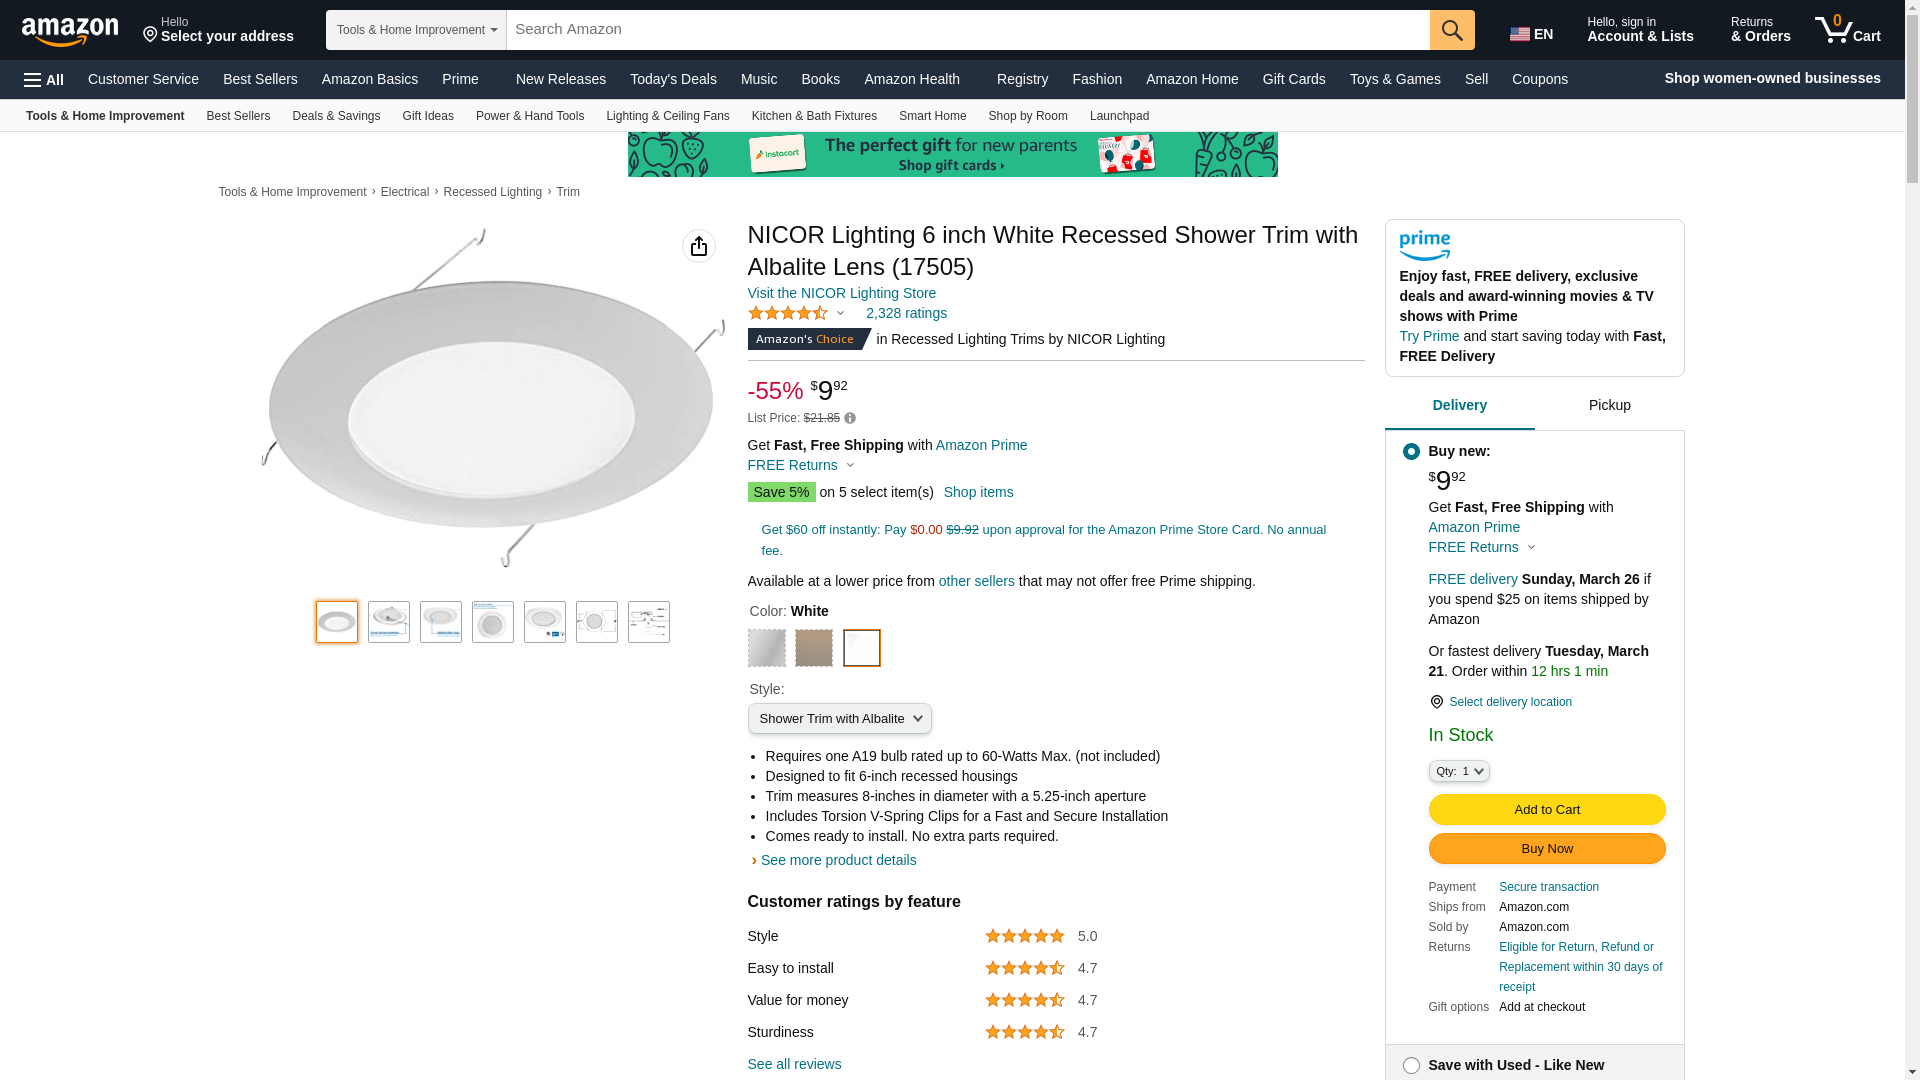
Task: Click the search magnifier button
Action: pyautogui.click(x=1452, y=30)
